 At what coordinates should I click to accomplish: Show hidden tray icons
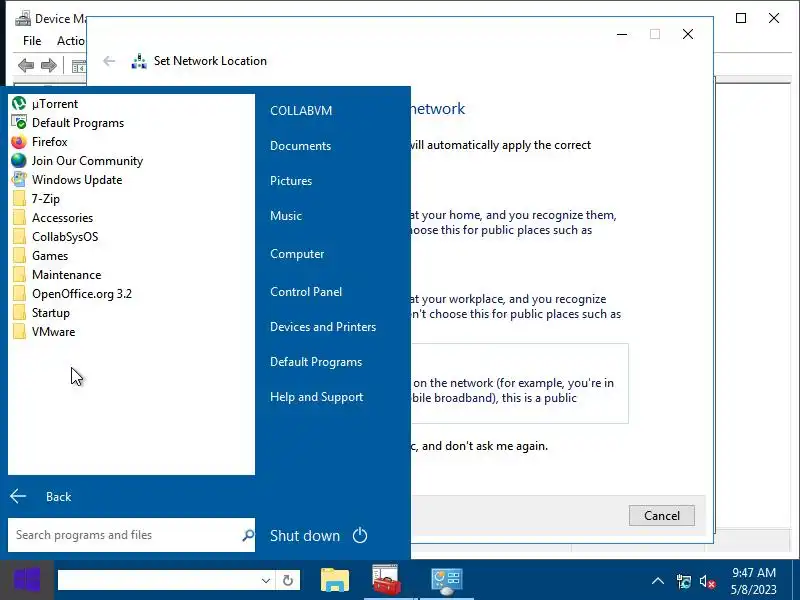coord(658,581)
